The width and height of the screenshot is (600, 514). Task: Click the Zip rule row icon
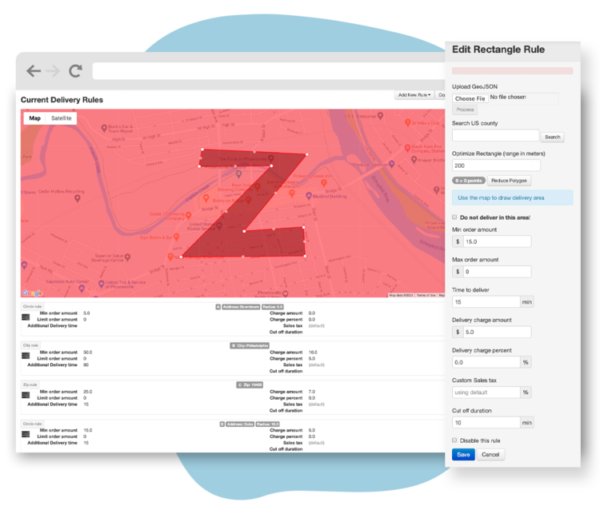pos(28,392)
